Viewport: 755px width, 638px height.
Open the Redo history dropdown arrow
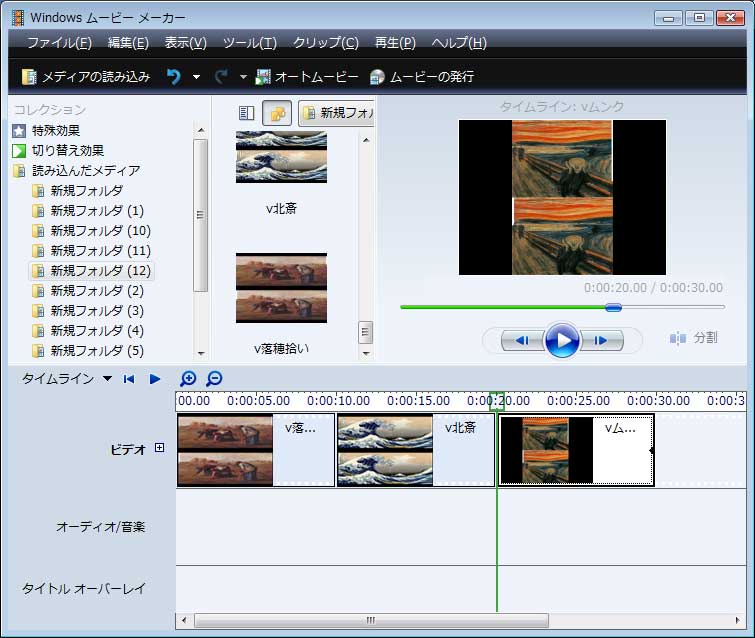(243, 77)
